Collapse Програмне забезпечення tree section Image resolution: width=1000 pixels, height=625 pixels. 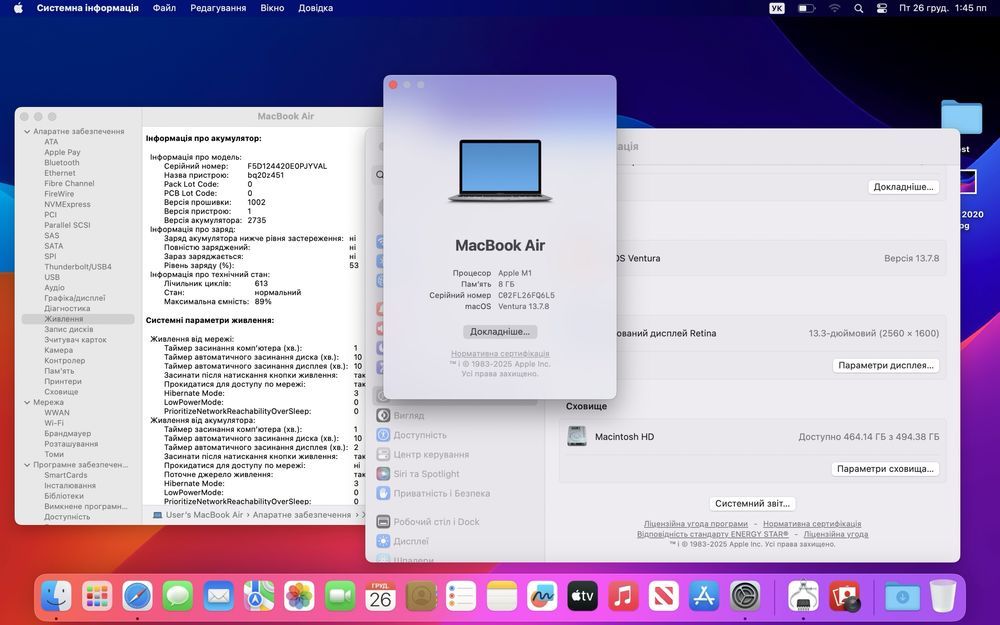click(27, 465)
